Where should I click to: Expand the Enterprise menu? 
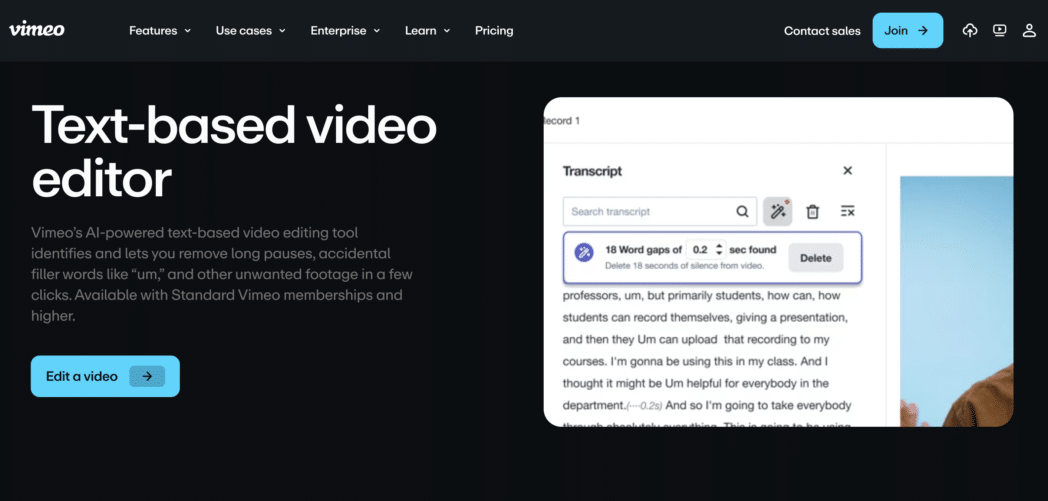point(346,30)
